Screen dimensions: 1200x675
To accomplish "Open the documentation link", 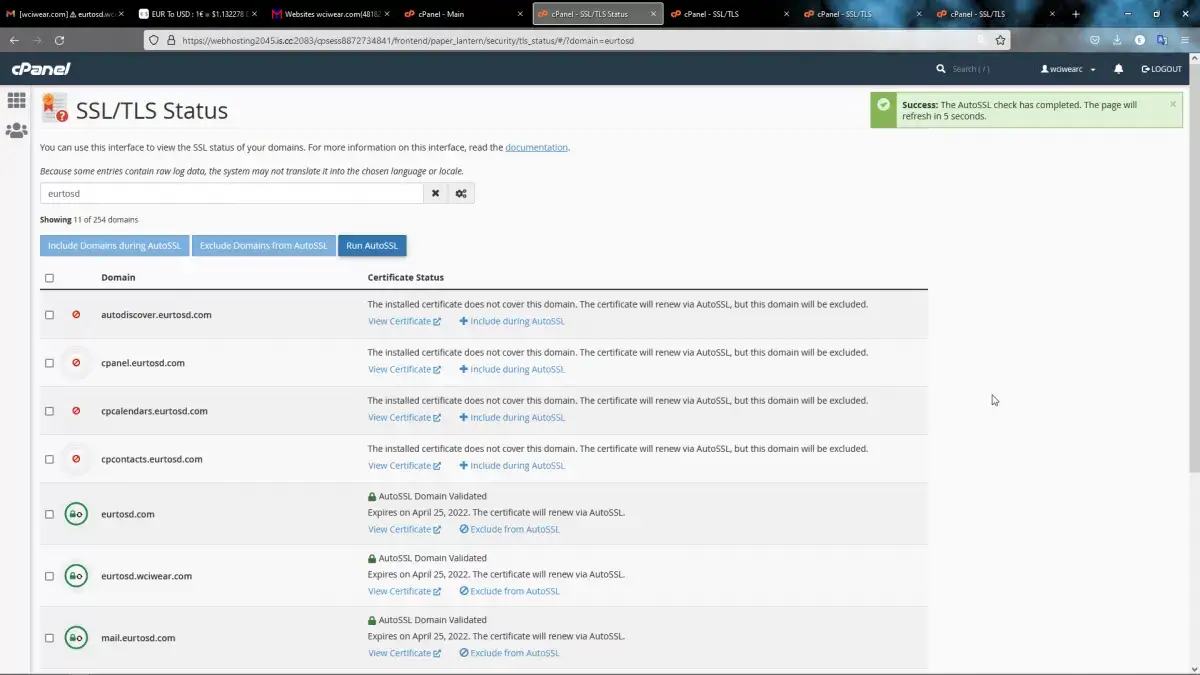I will pyautogui.click(x=536, y=147).
